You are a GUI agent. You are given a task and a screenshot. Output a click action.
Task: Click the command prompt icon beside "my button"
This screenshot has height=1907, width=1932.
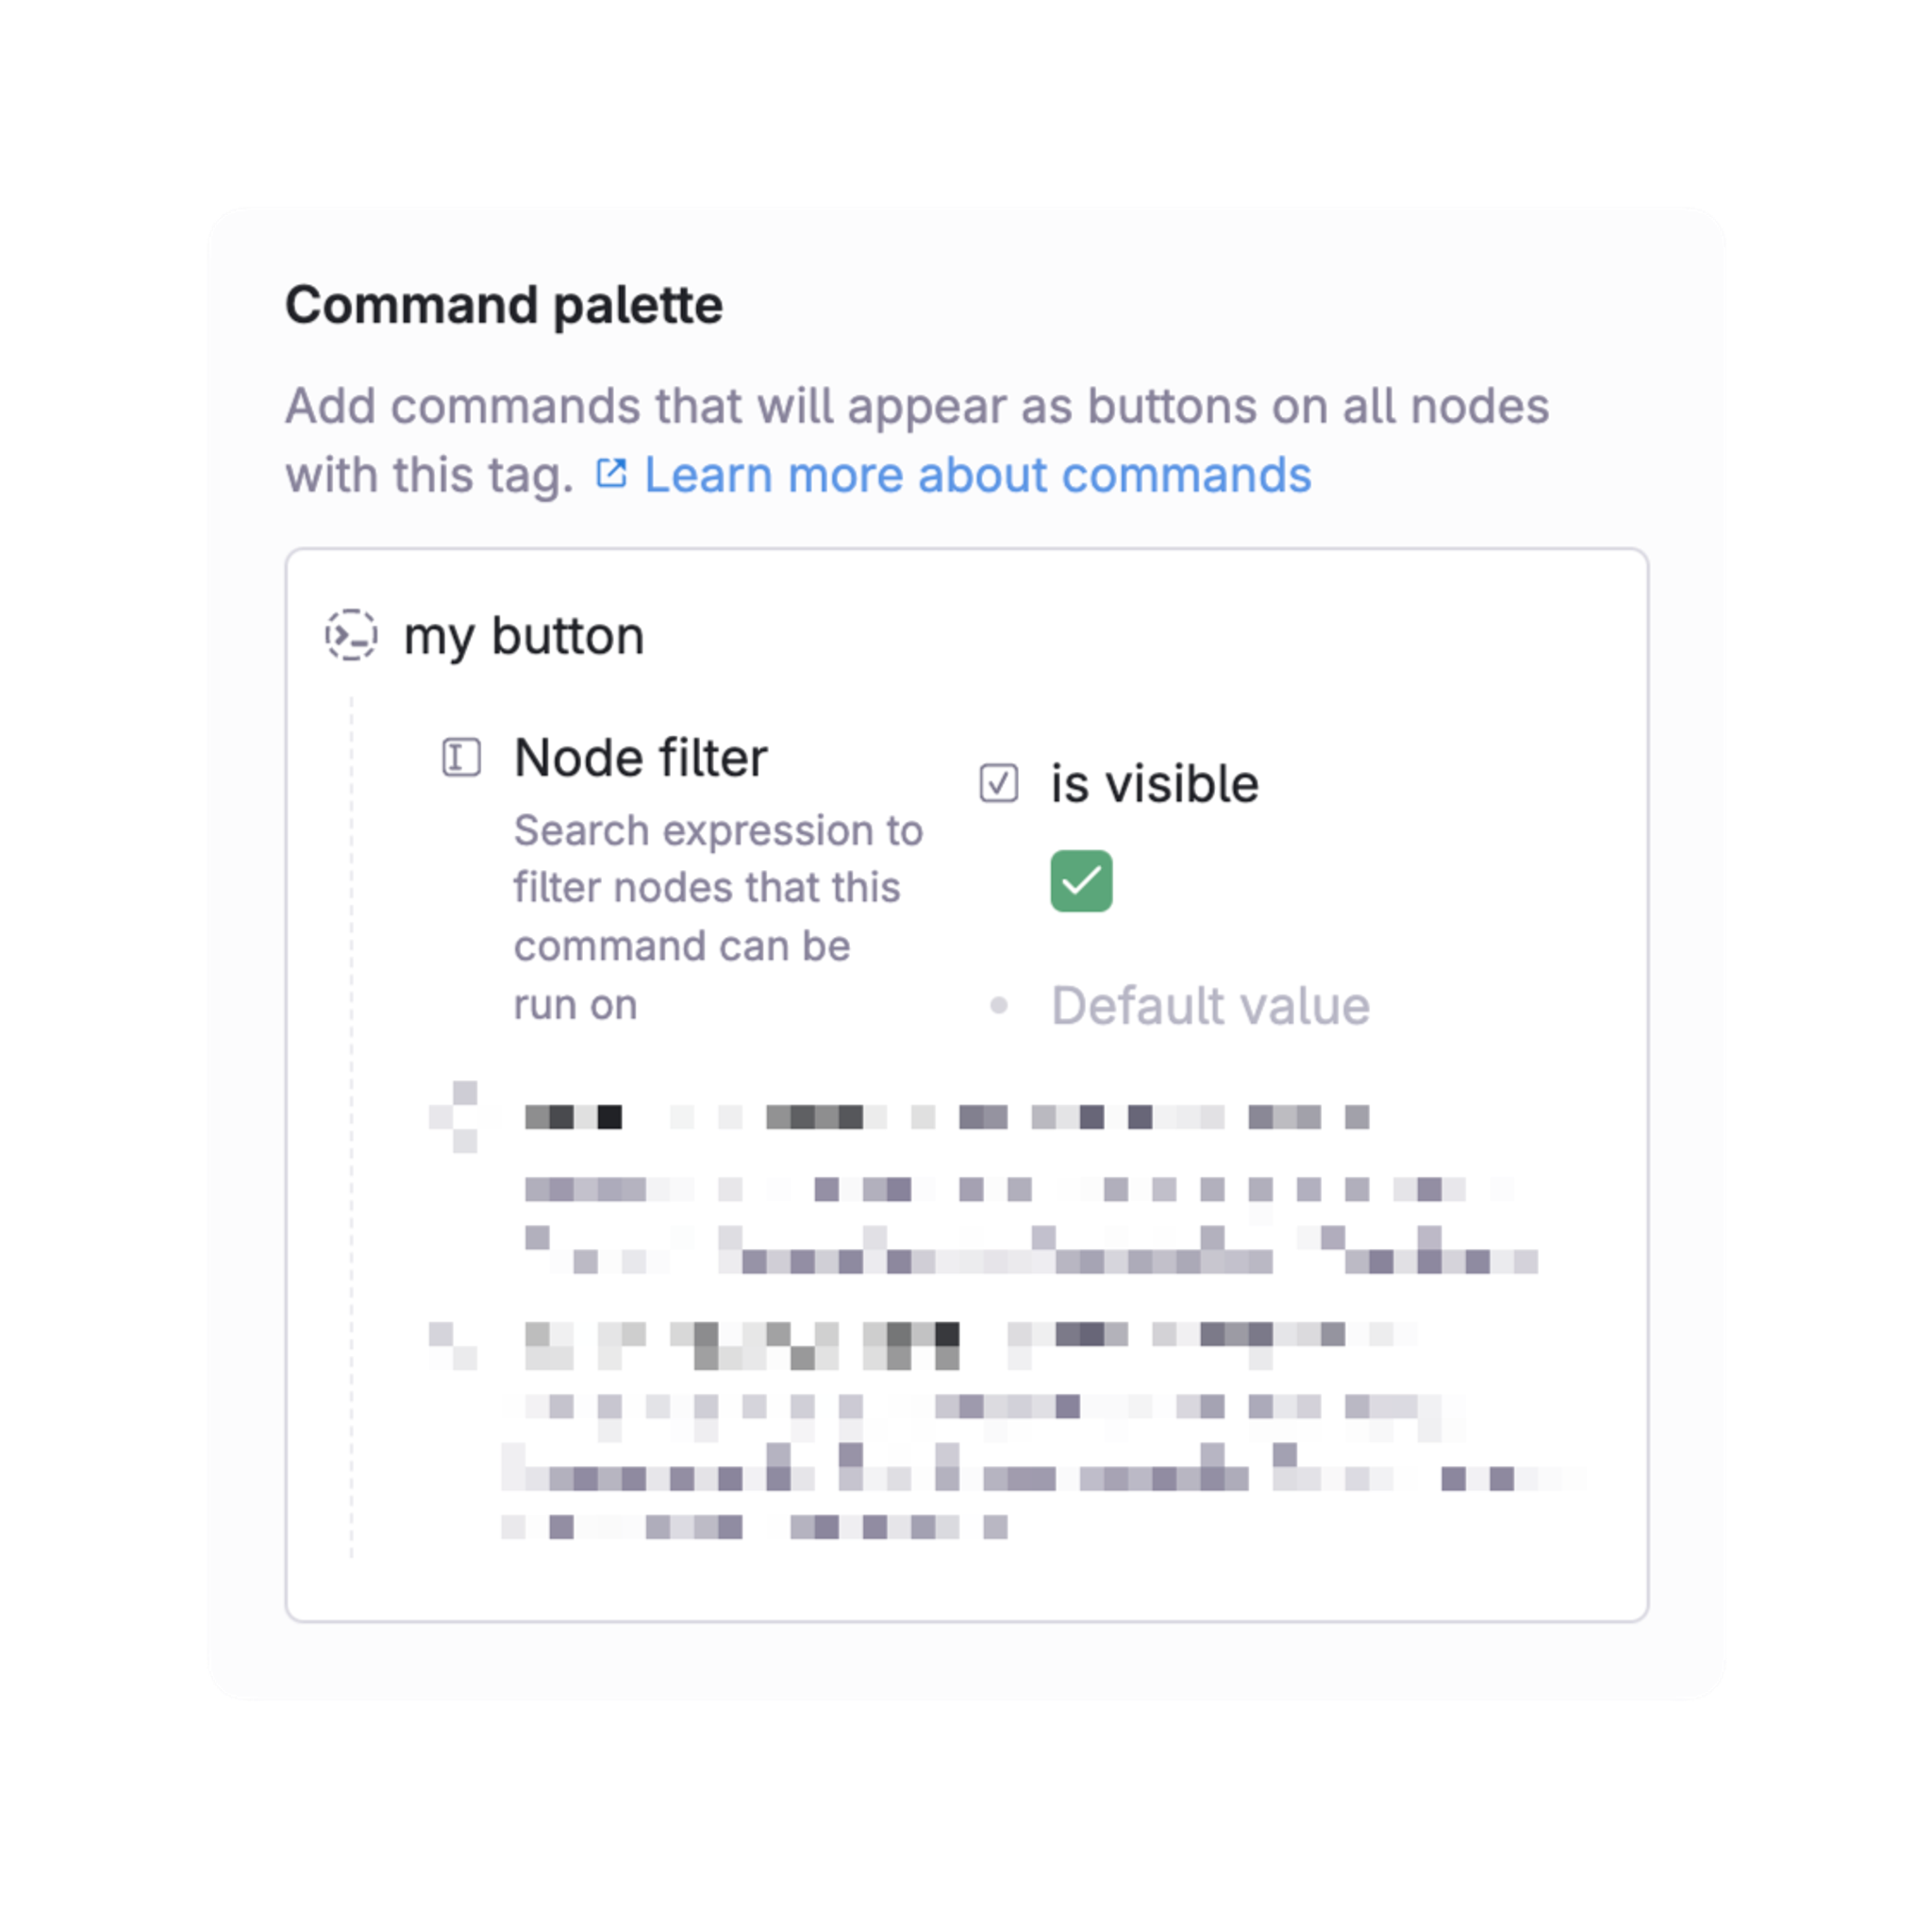point(352,633)
